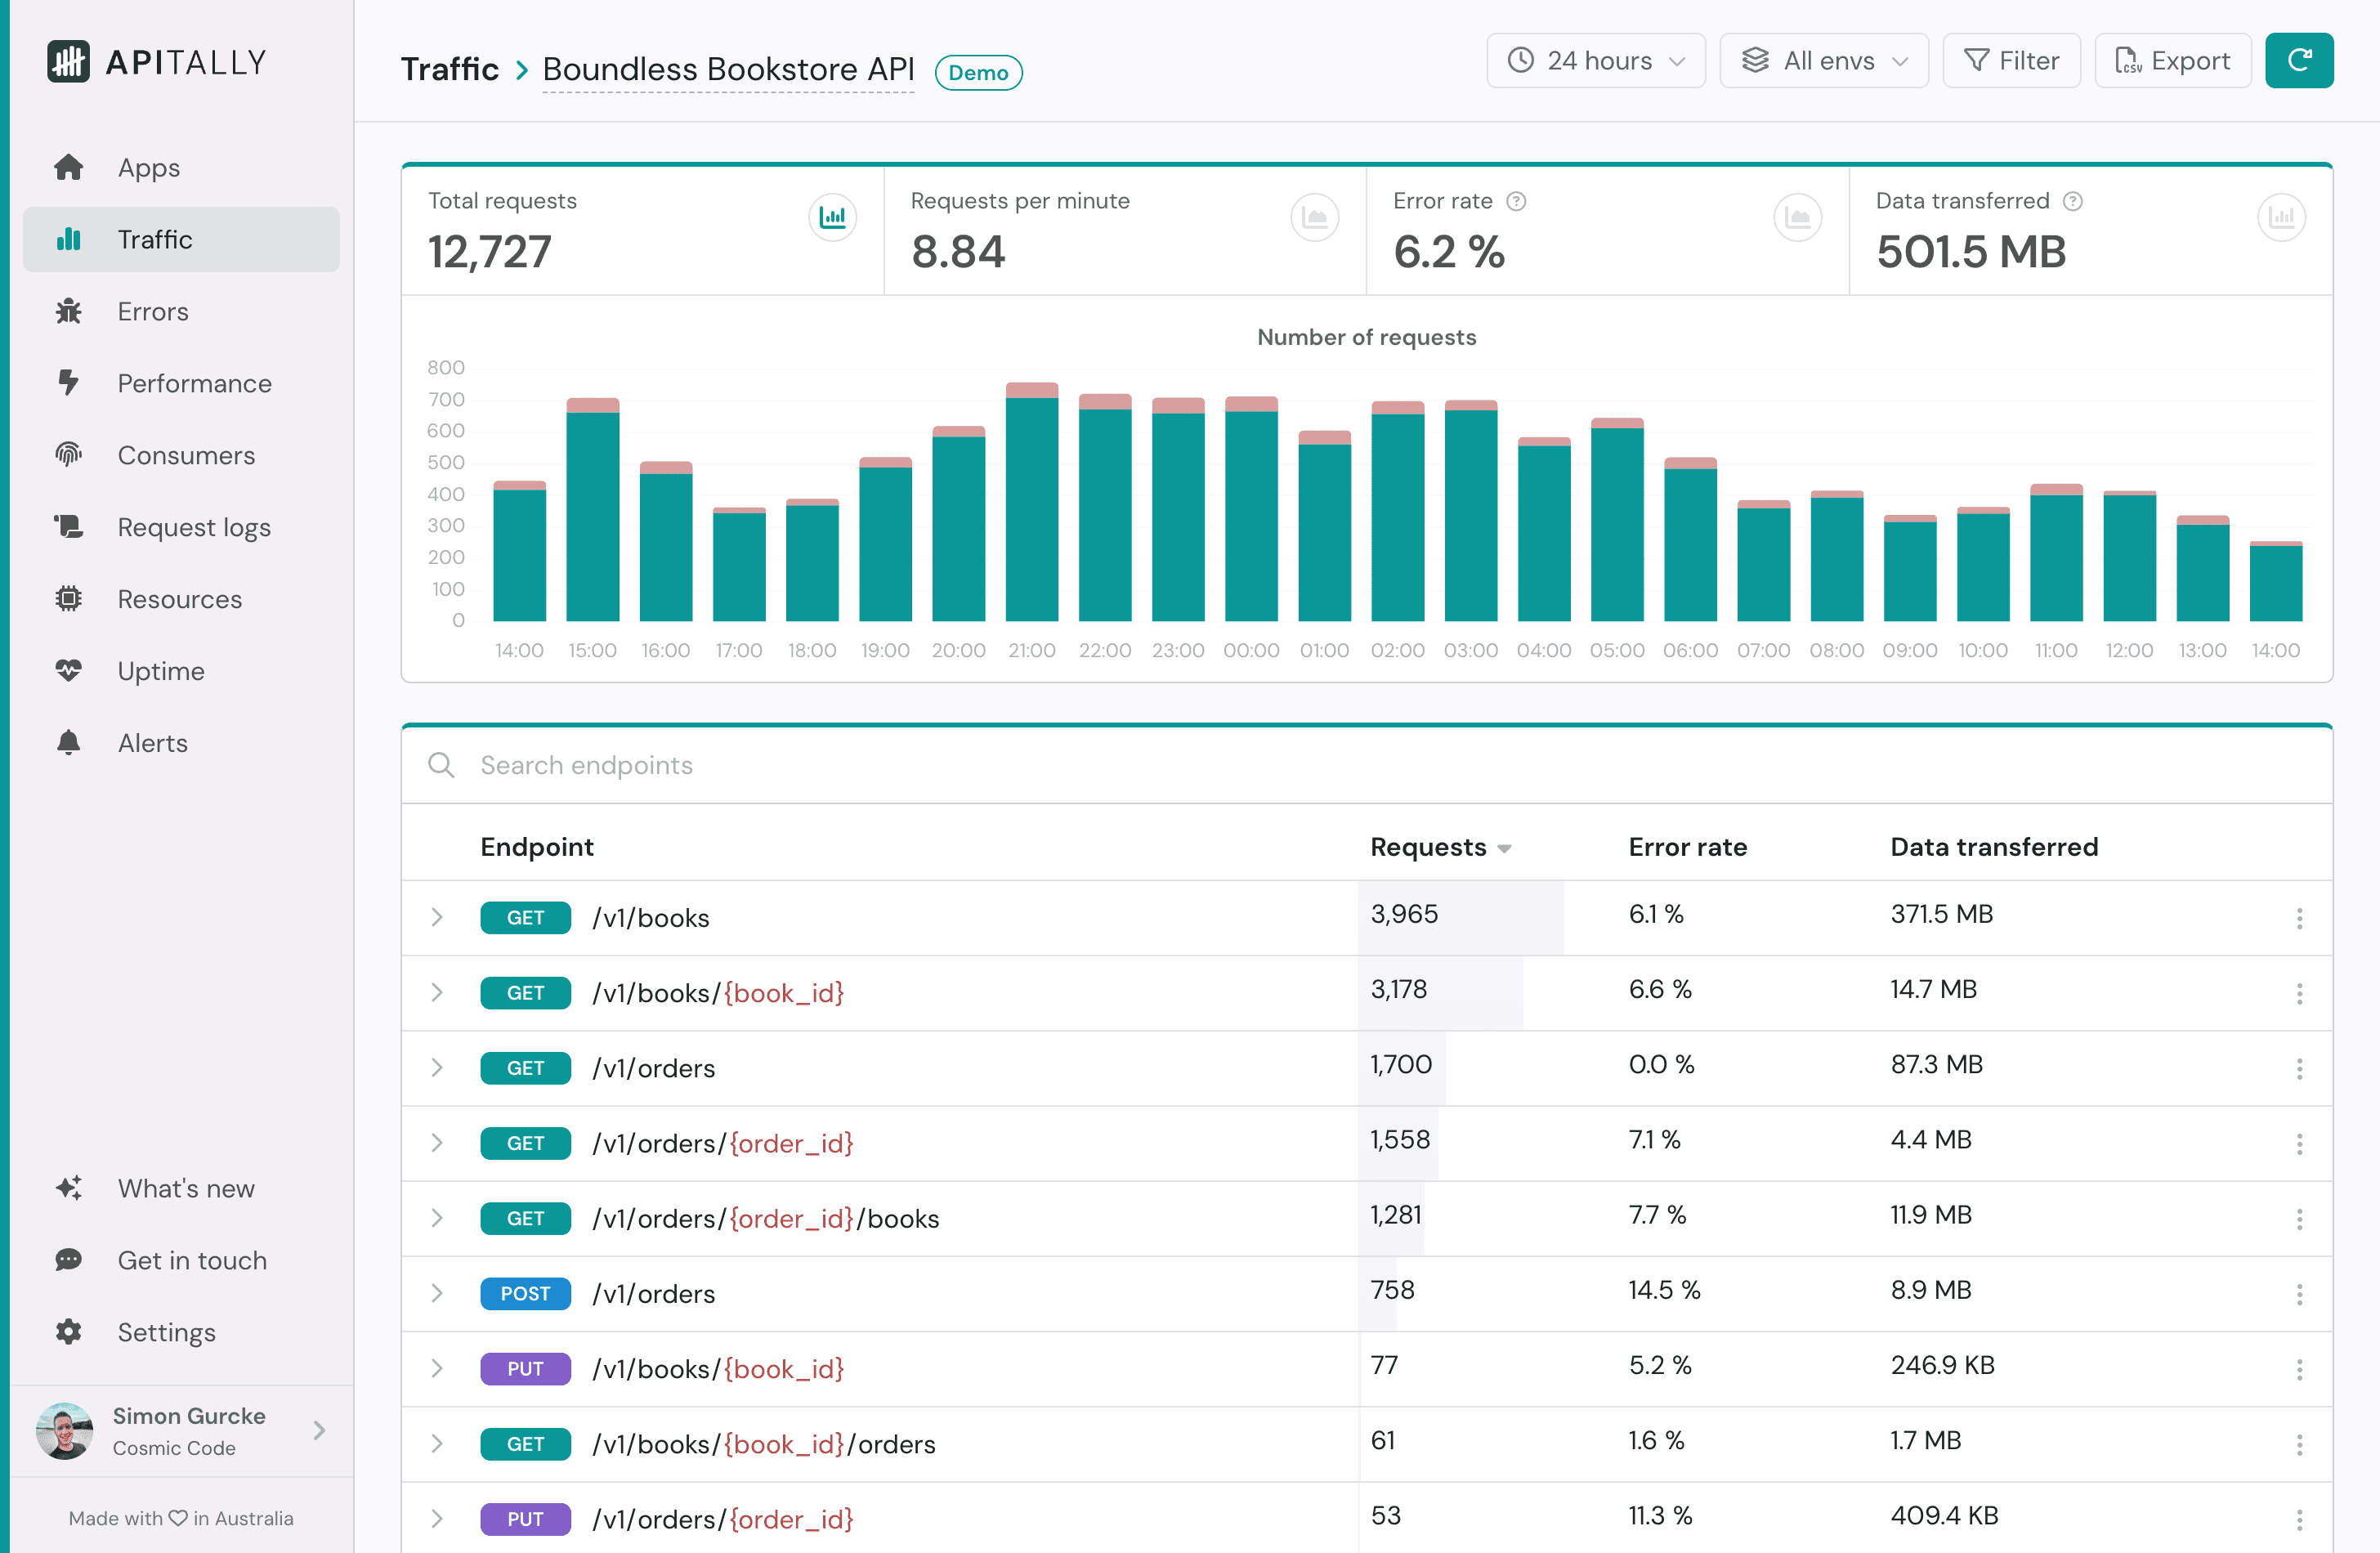The image size is (2380, 1553).
Task: Select the Performance lightning icon
Action: pyautogui.click(x=69, y=383)
